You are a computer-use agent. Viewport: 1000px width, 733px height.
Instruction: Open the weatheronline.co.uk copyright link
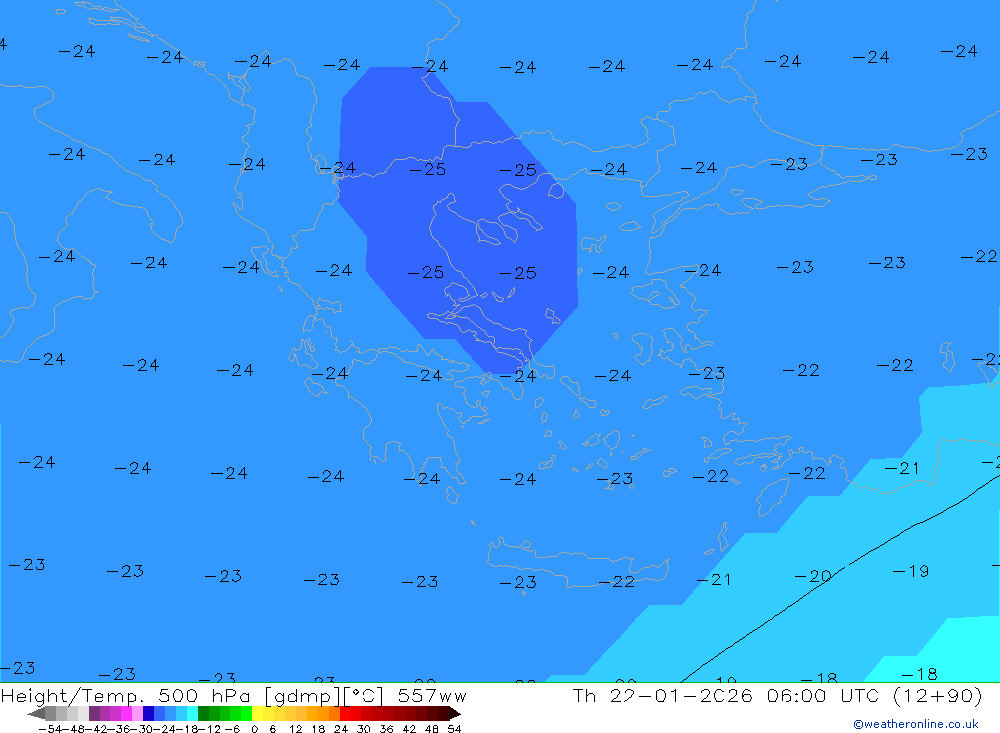[x=916, y=724]
